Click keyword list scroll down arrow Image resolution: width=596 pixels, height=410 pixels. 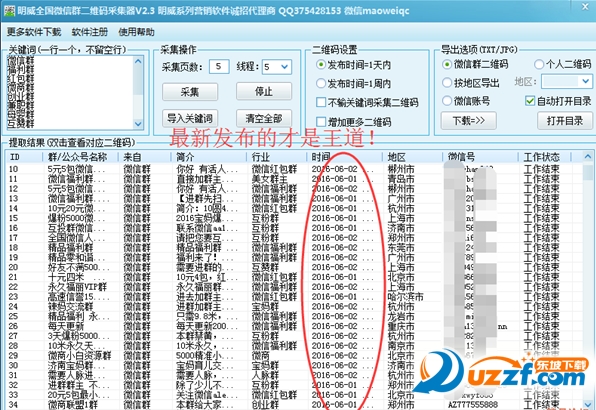[138, 123]
